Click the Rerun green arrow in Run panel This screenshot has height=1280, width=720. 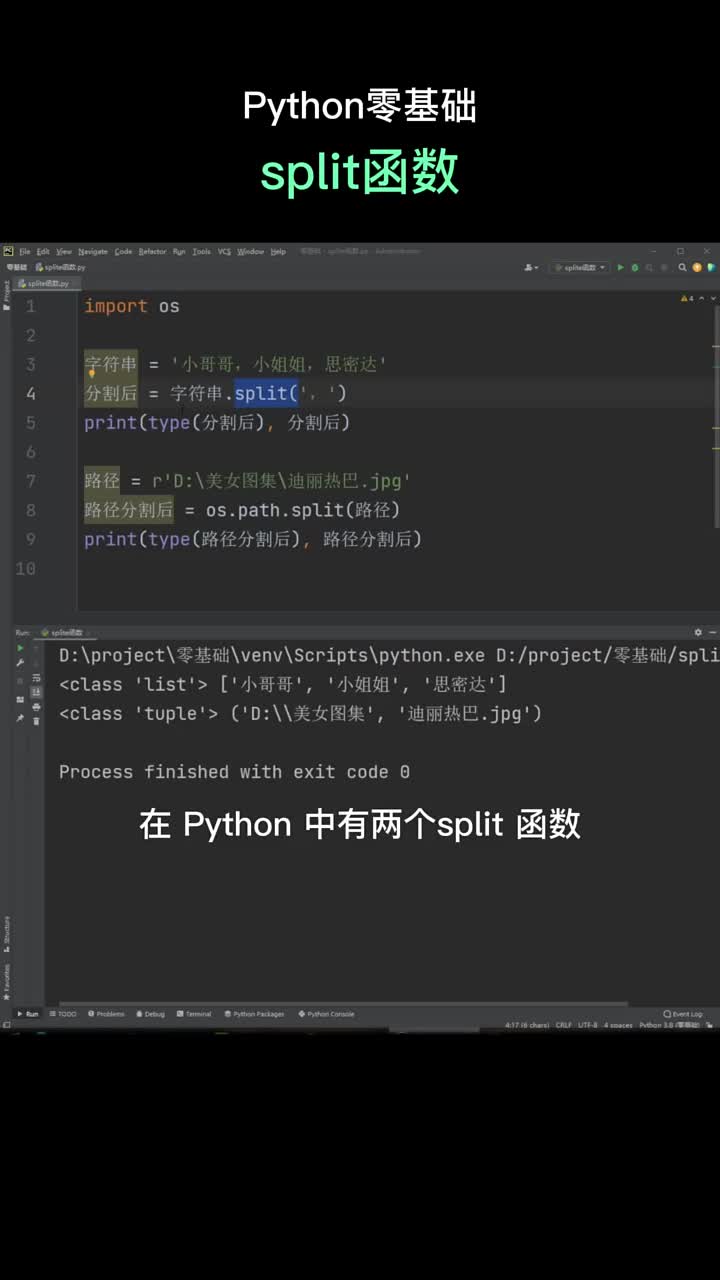pos(20,648)
